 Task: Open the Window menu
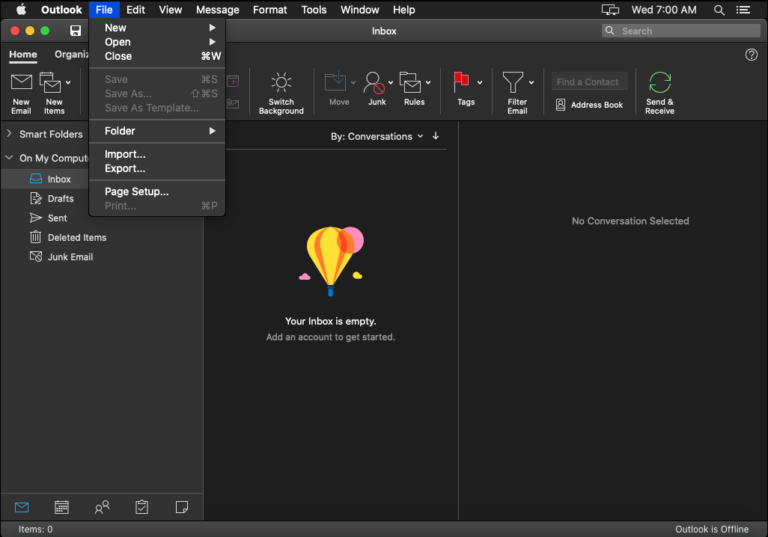[x=360, y=10]
